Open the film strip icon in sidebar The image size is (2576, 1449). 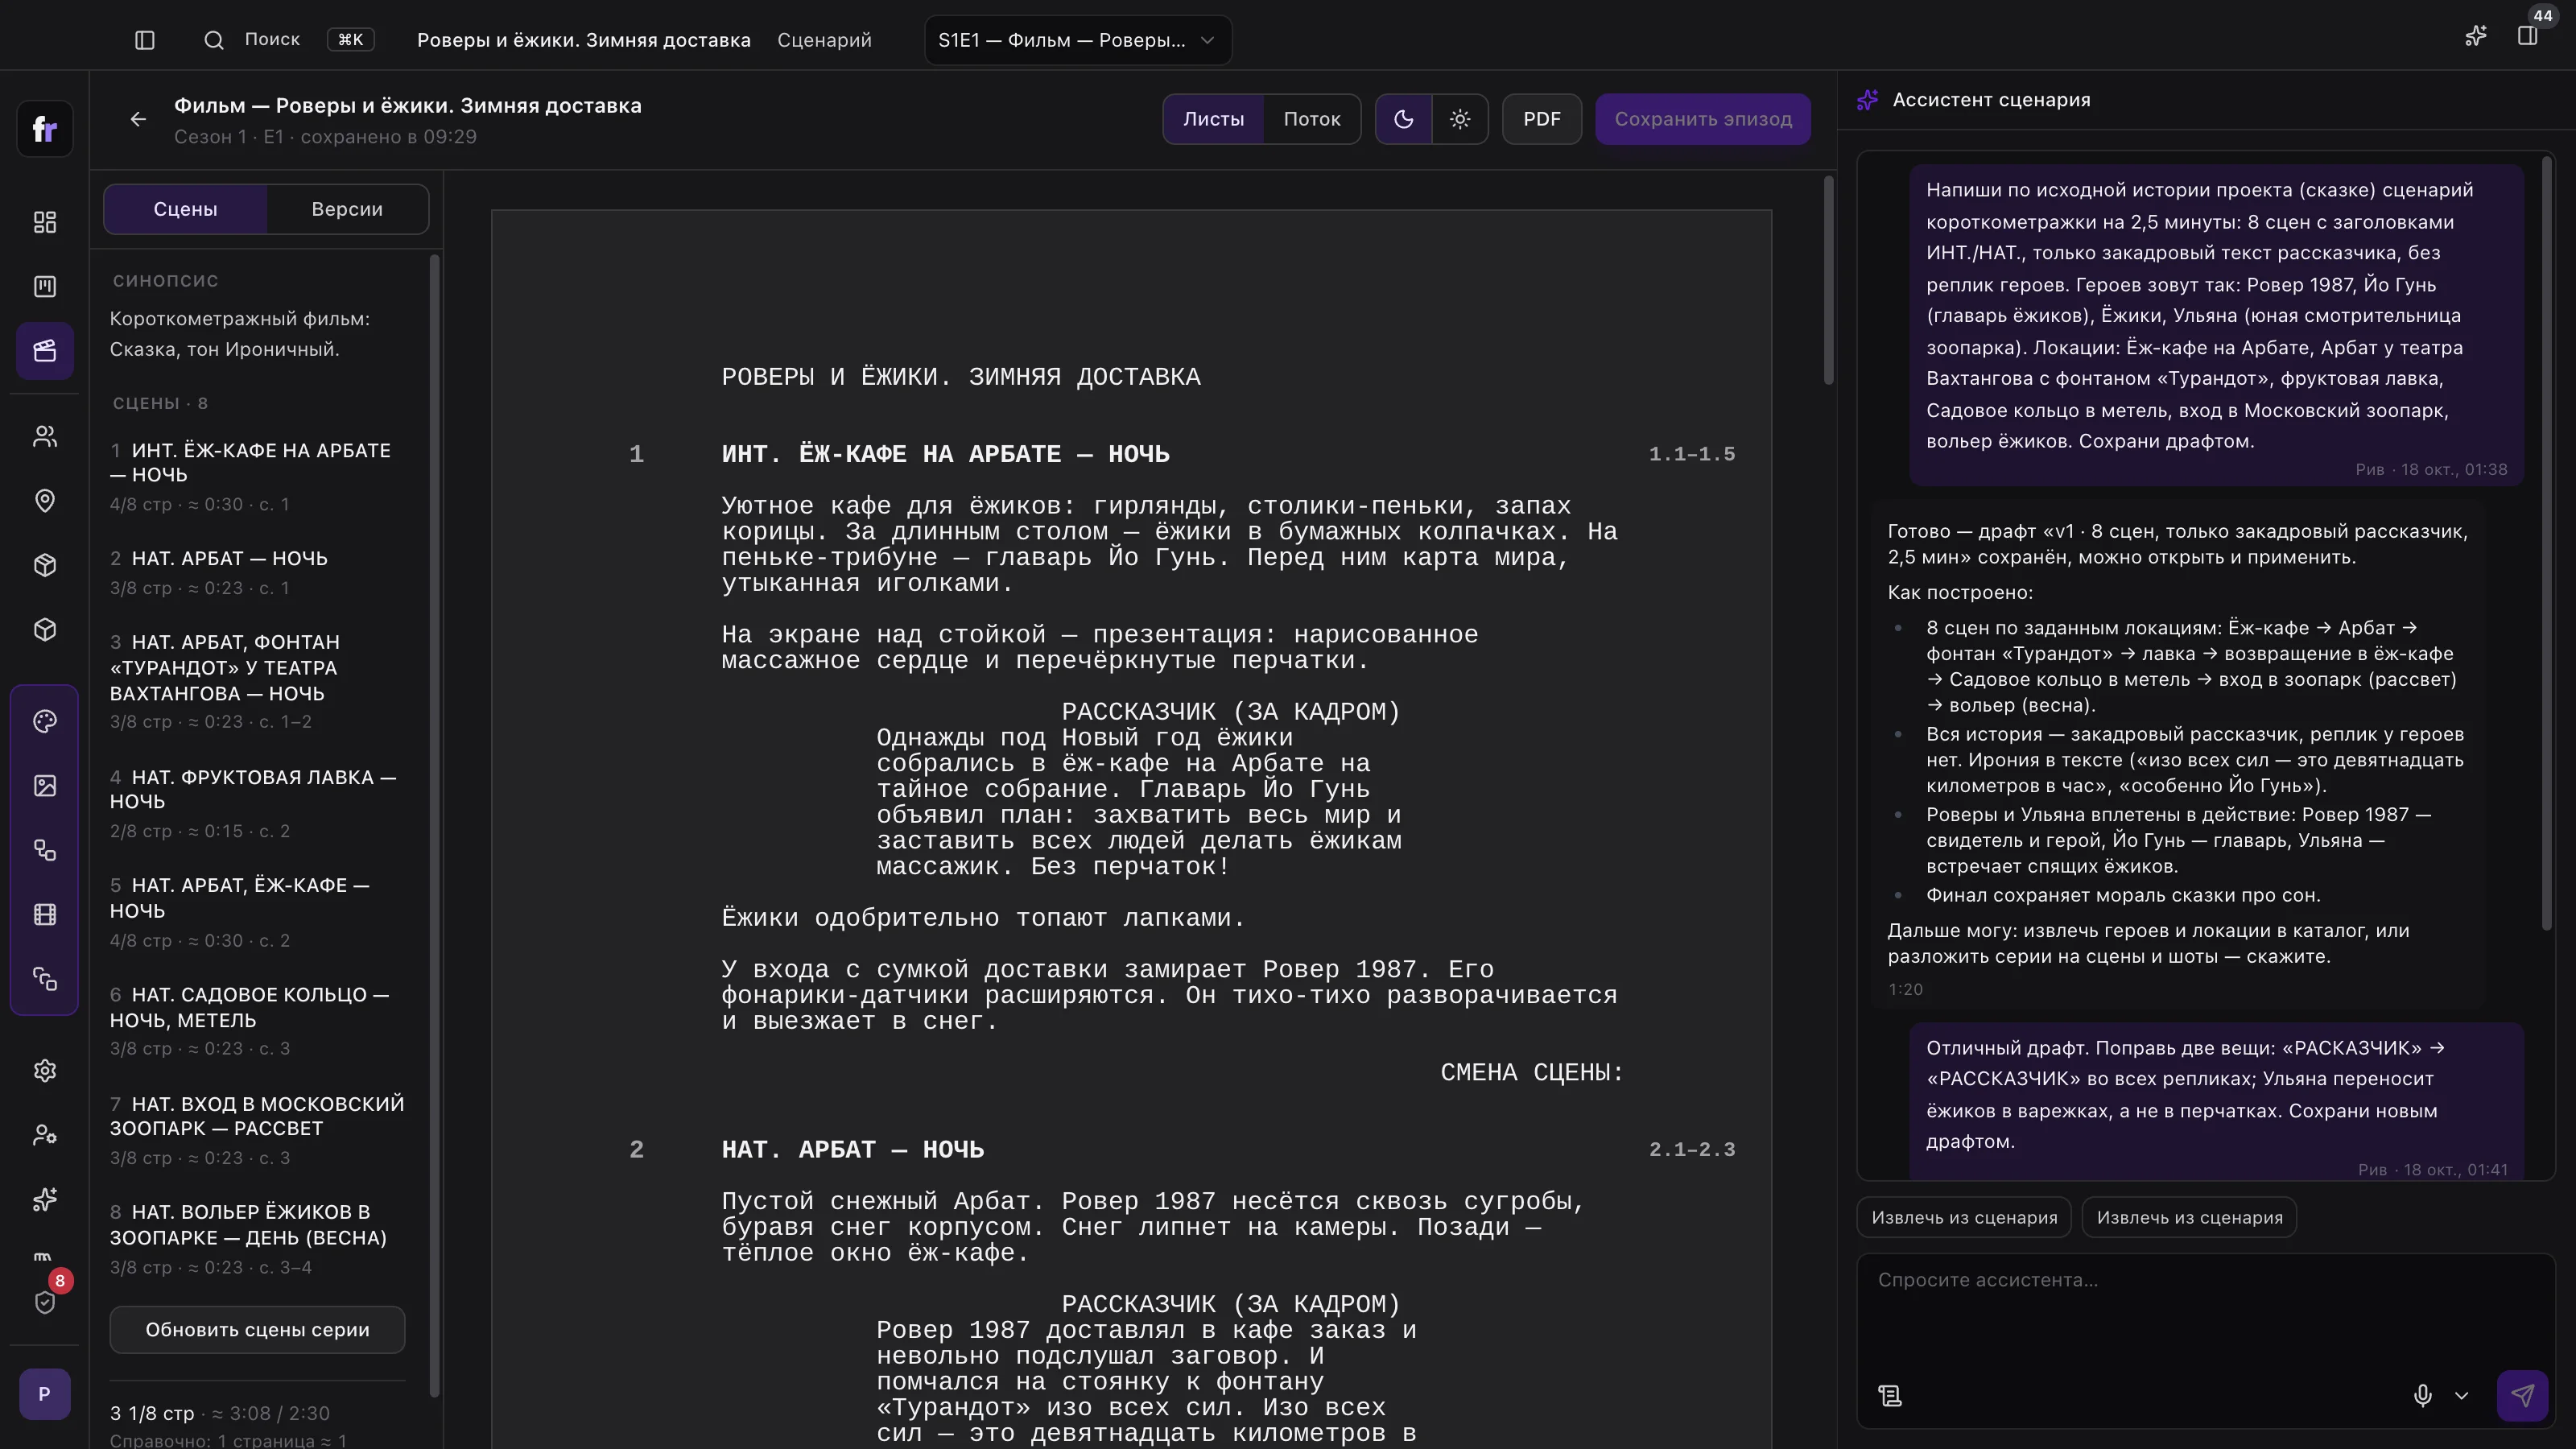tap(45, 914)
